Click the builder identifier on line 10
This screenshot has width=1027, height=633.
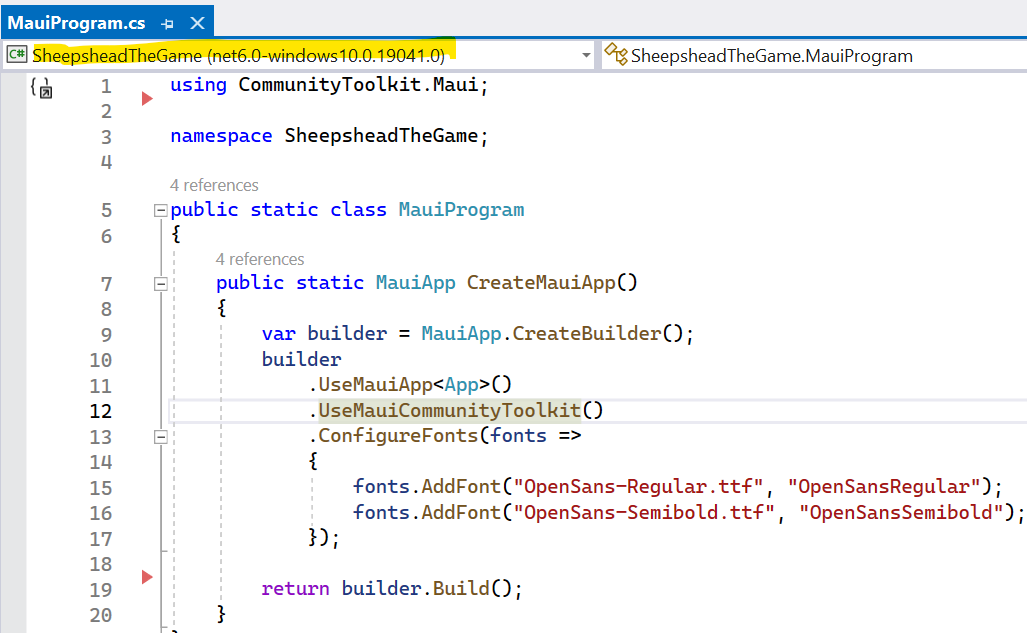(301, 359)
